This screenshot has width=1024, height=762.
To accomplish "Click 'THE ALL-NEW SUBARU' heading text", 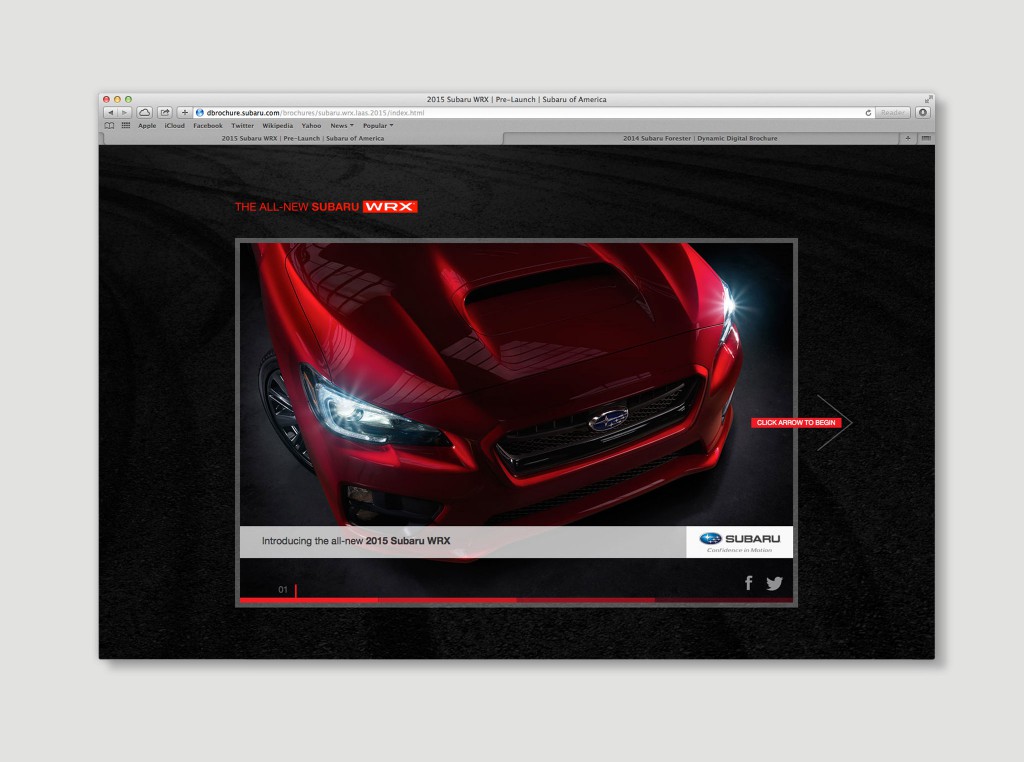I will tap(296, 206).
